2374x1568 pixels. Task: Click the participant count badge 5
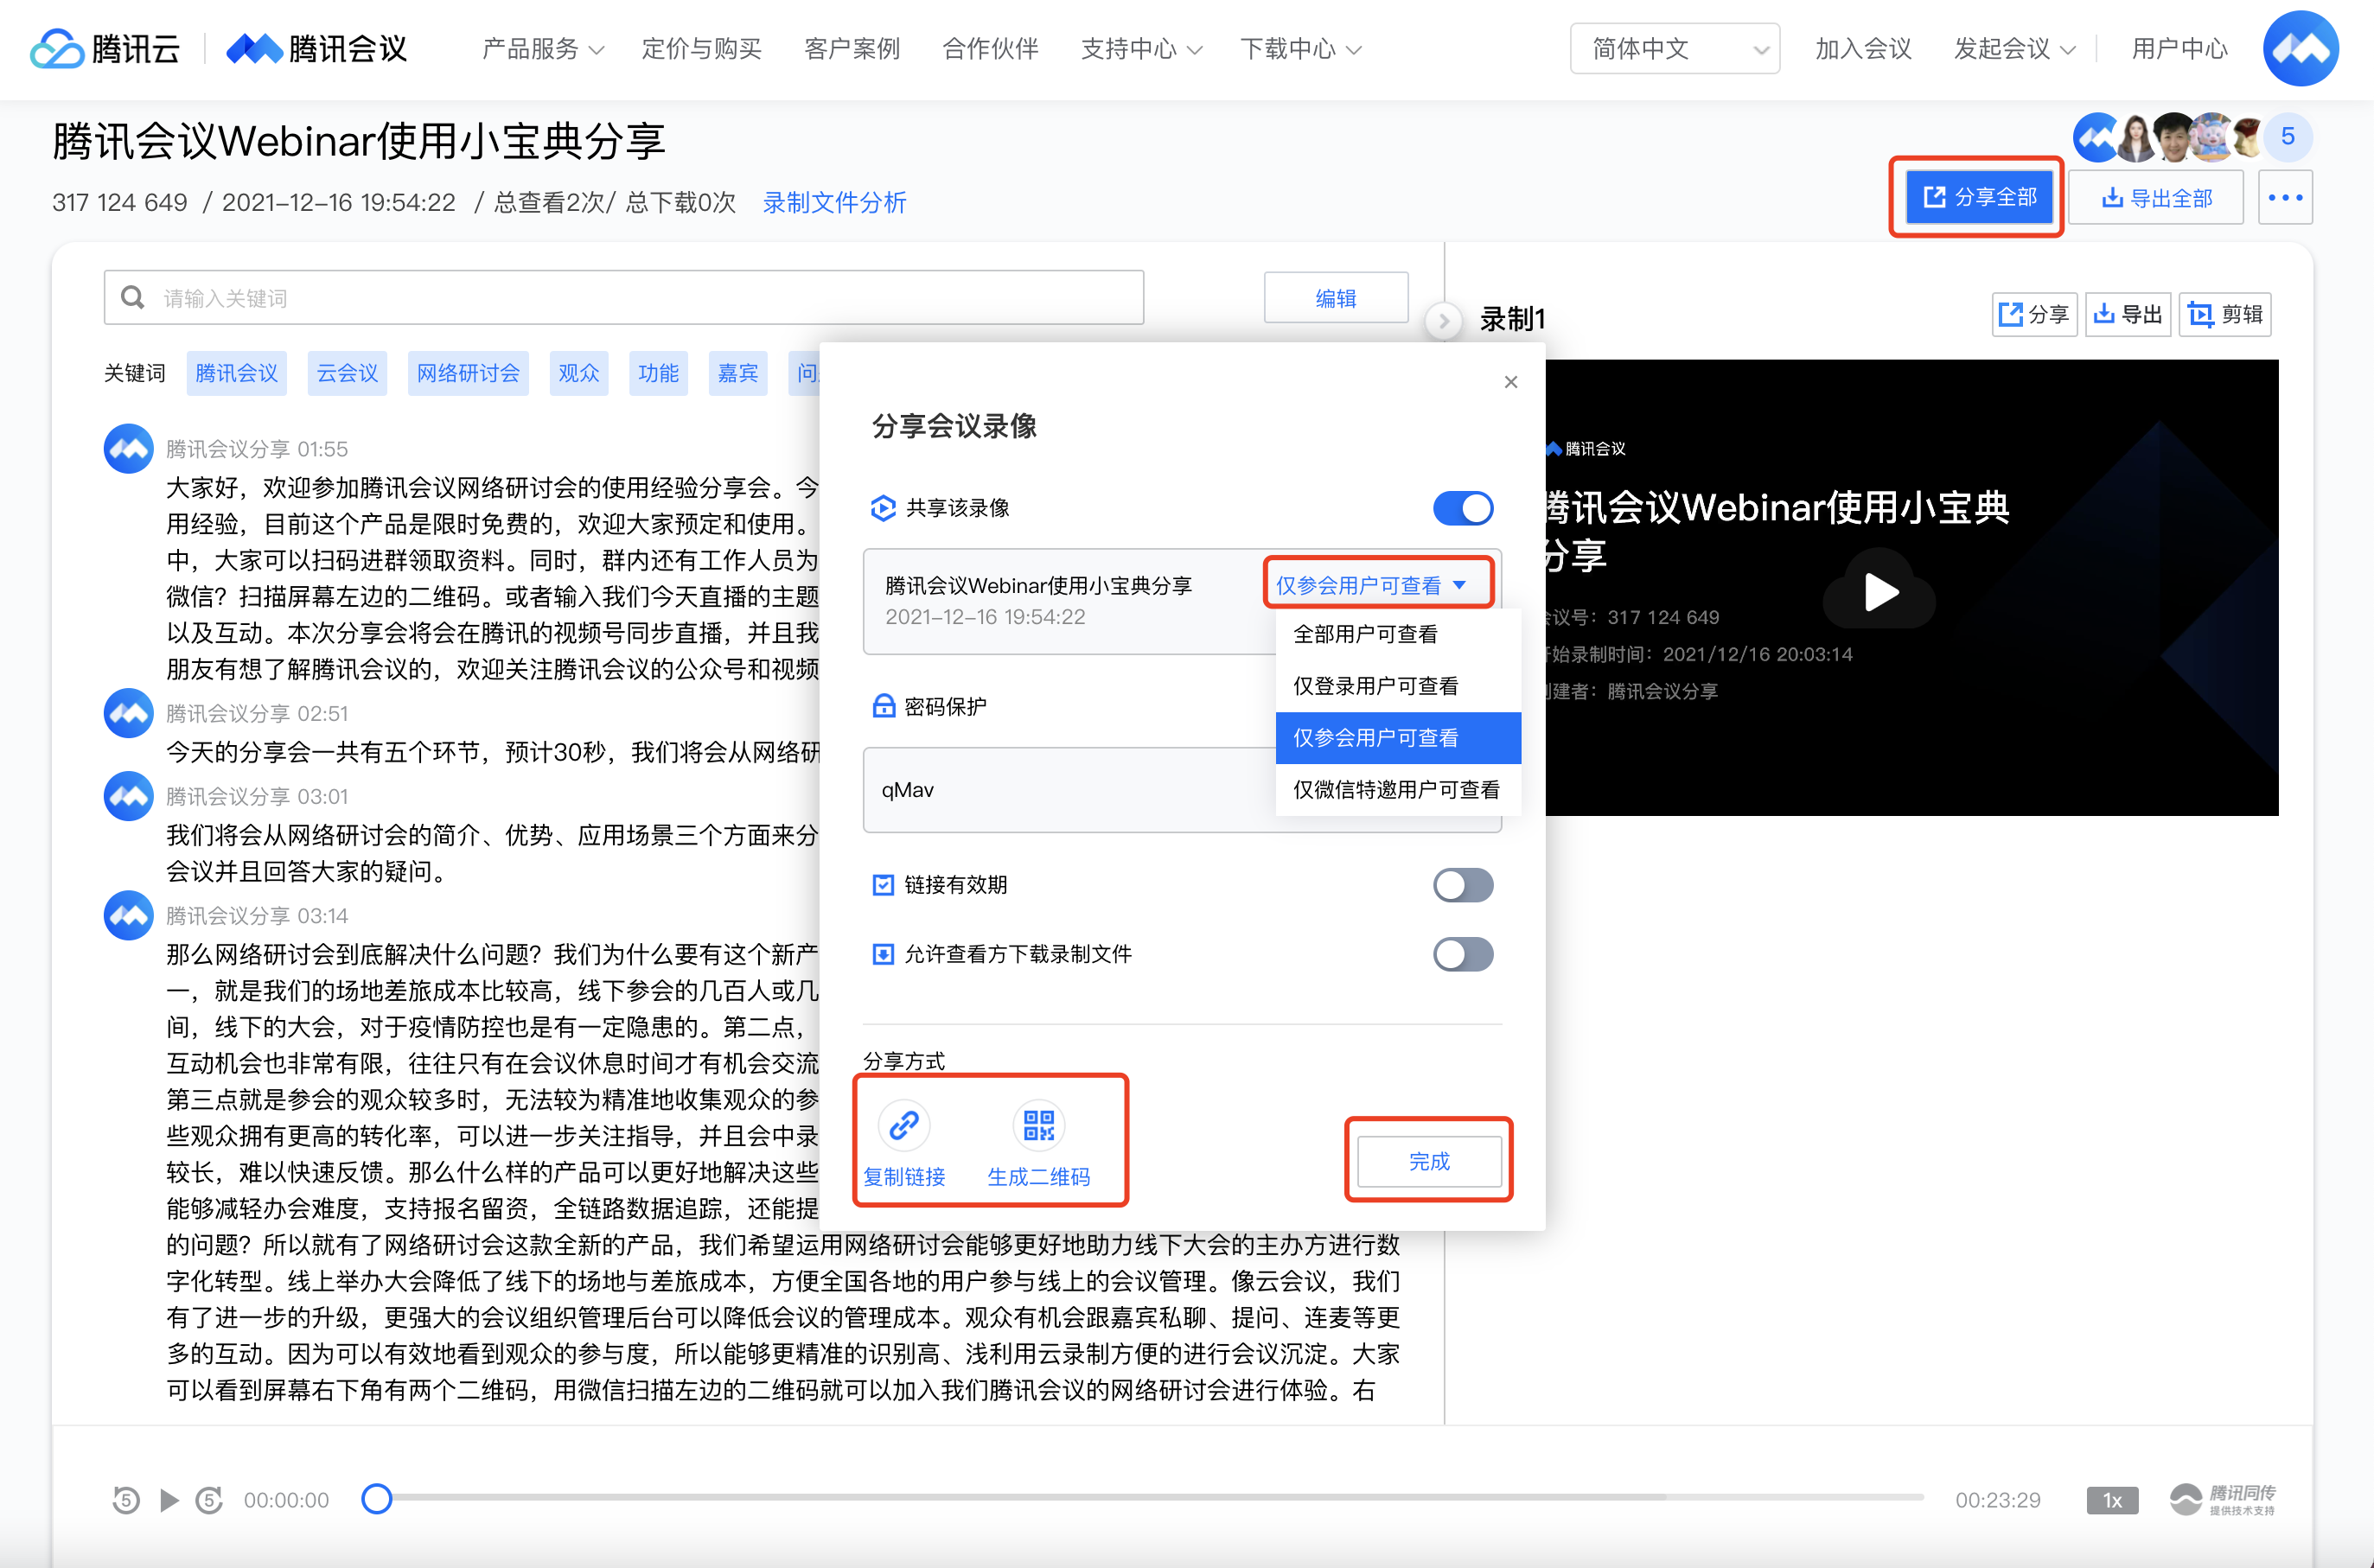click(x=2288, y=137)
